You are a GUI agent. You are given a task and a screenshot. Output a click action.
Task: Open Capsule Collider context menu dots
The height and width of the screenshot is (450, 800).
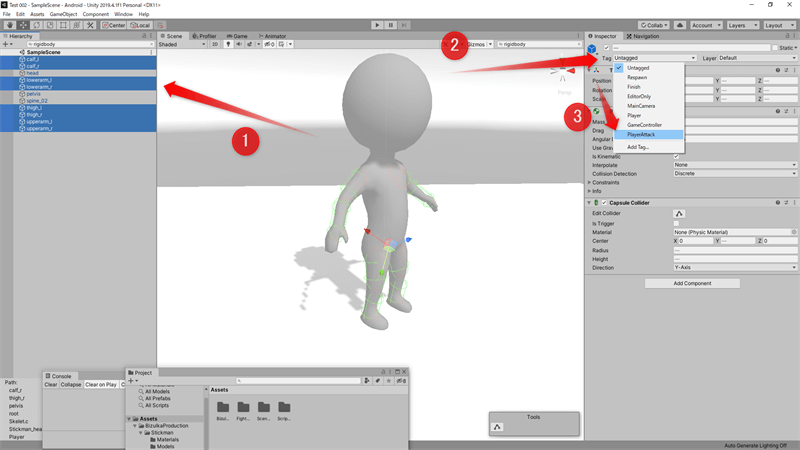click(794, 203)
